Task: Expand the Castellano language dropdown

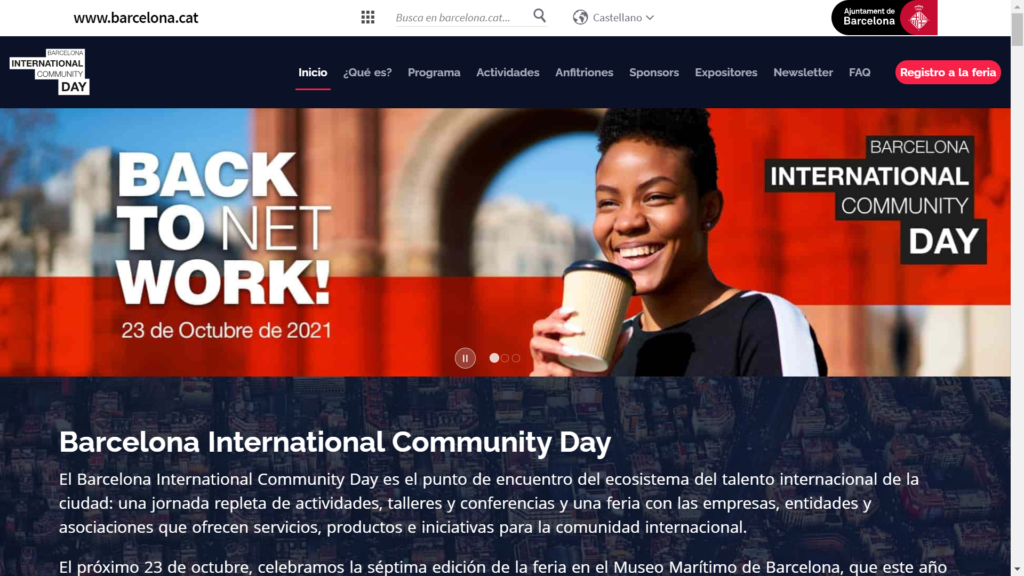Action: coord(623,18)
